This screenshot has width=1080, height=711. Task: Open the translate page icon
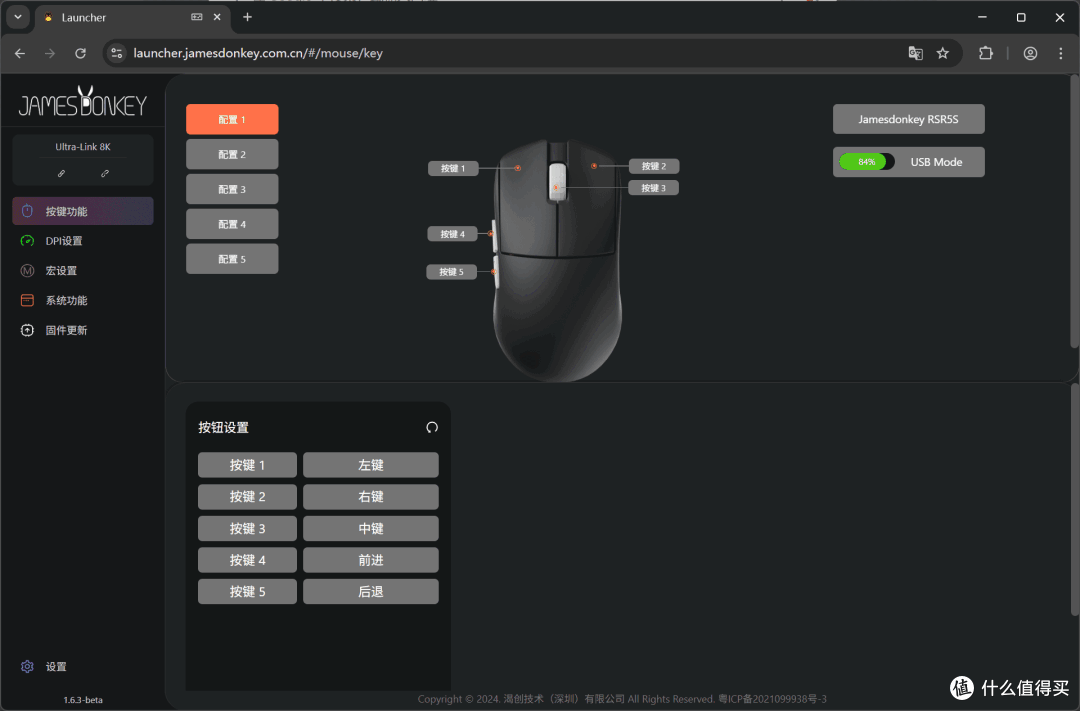pos(915,53)
